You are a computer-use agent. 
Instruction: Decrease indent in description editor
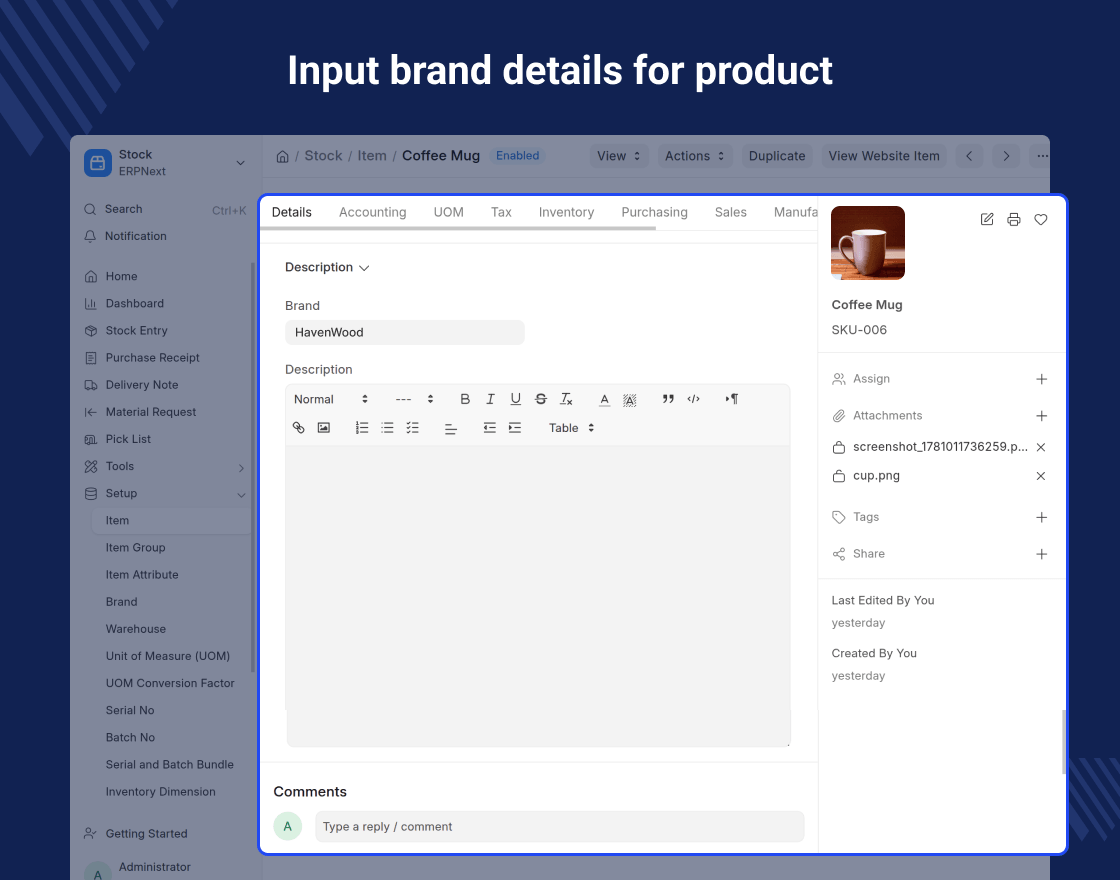[489, 428]
